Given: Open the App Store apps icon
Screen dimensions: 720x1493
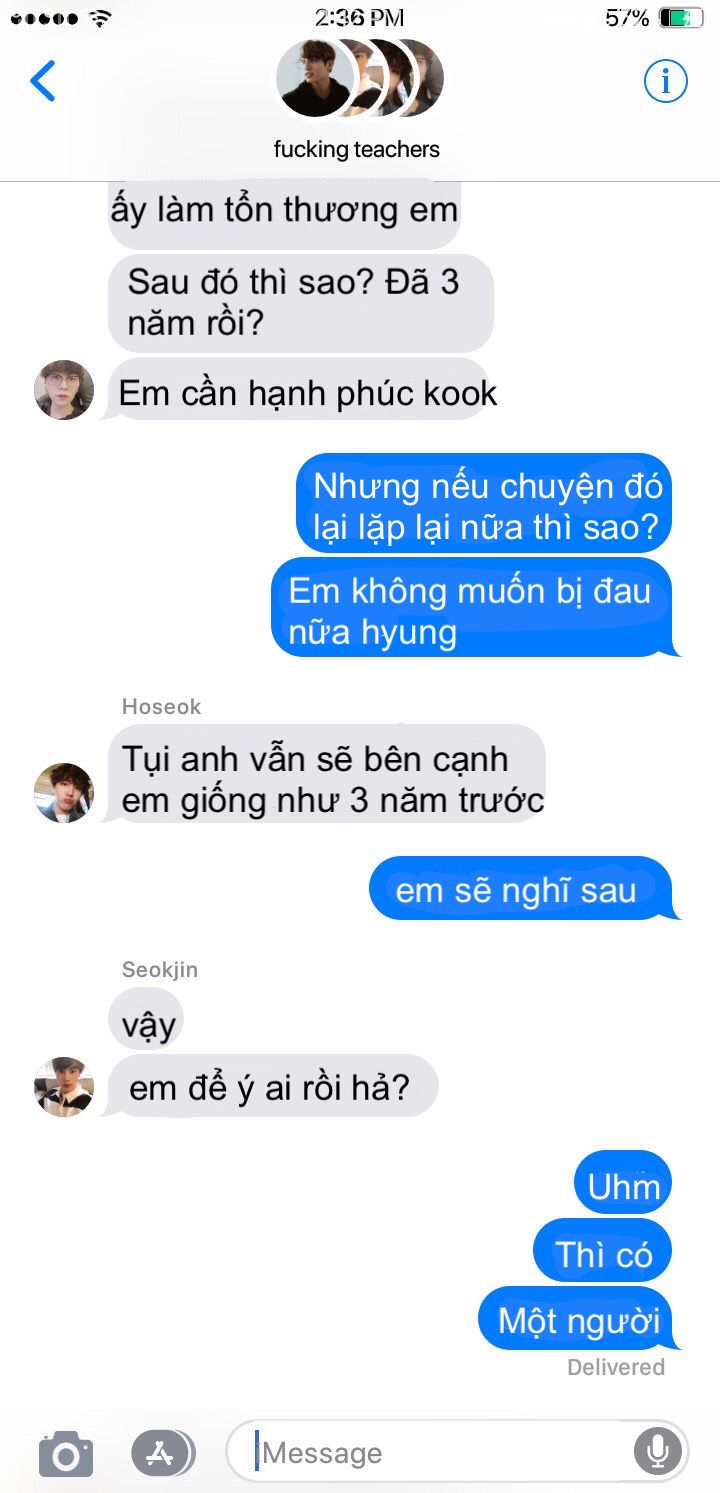Looking at the screenshot, I should [x=163, y=1453].
